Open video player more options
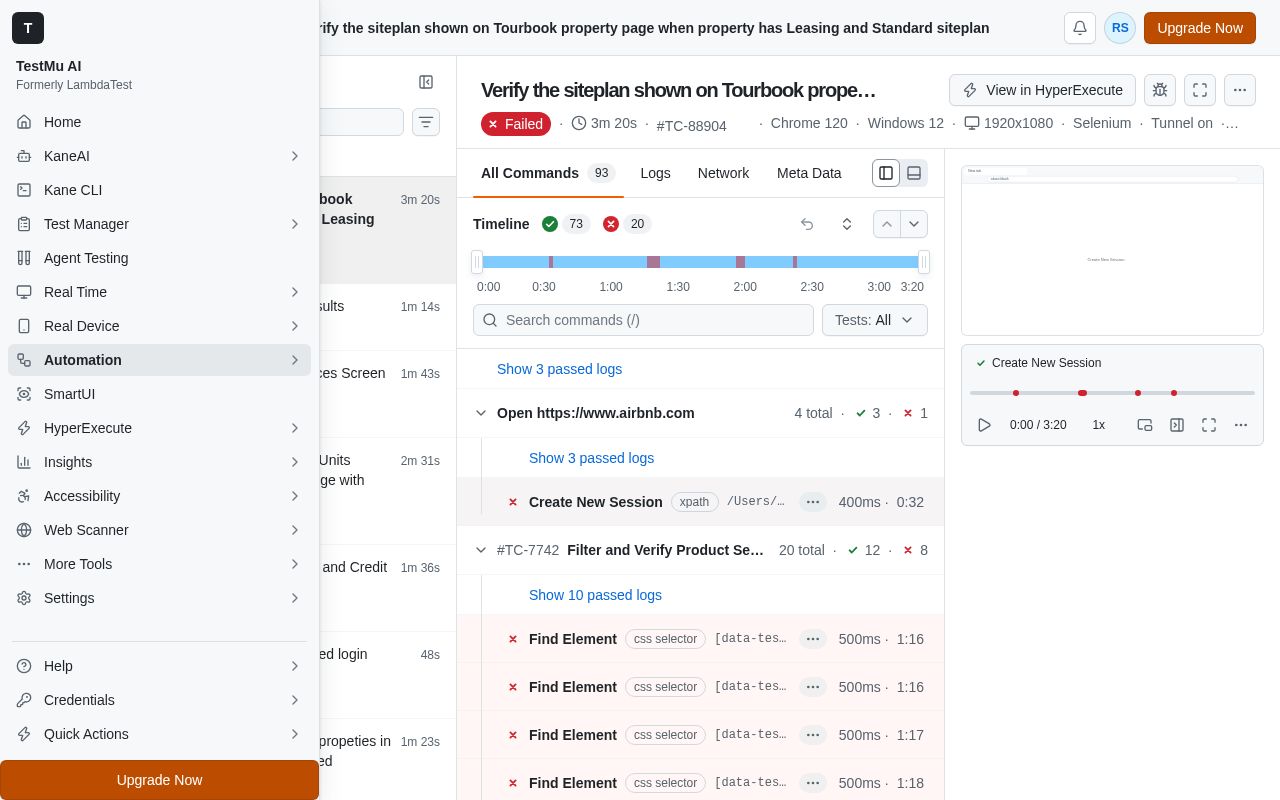The image size is (1280, 800). coord(1241,425)
